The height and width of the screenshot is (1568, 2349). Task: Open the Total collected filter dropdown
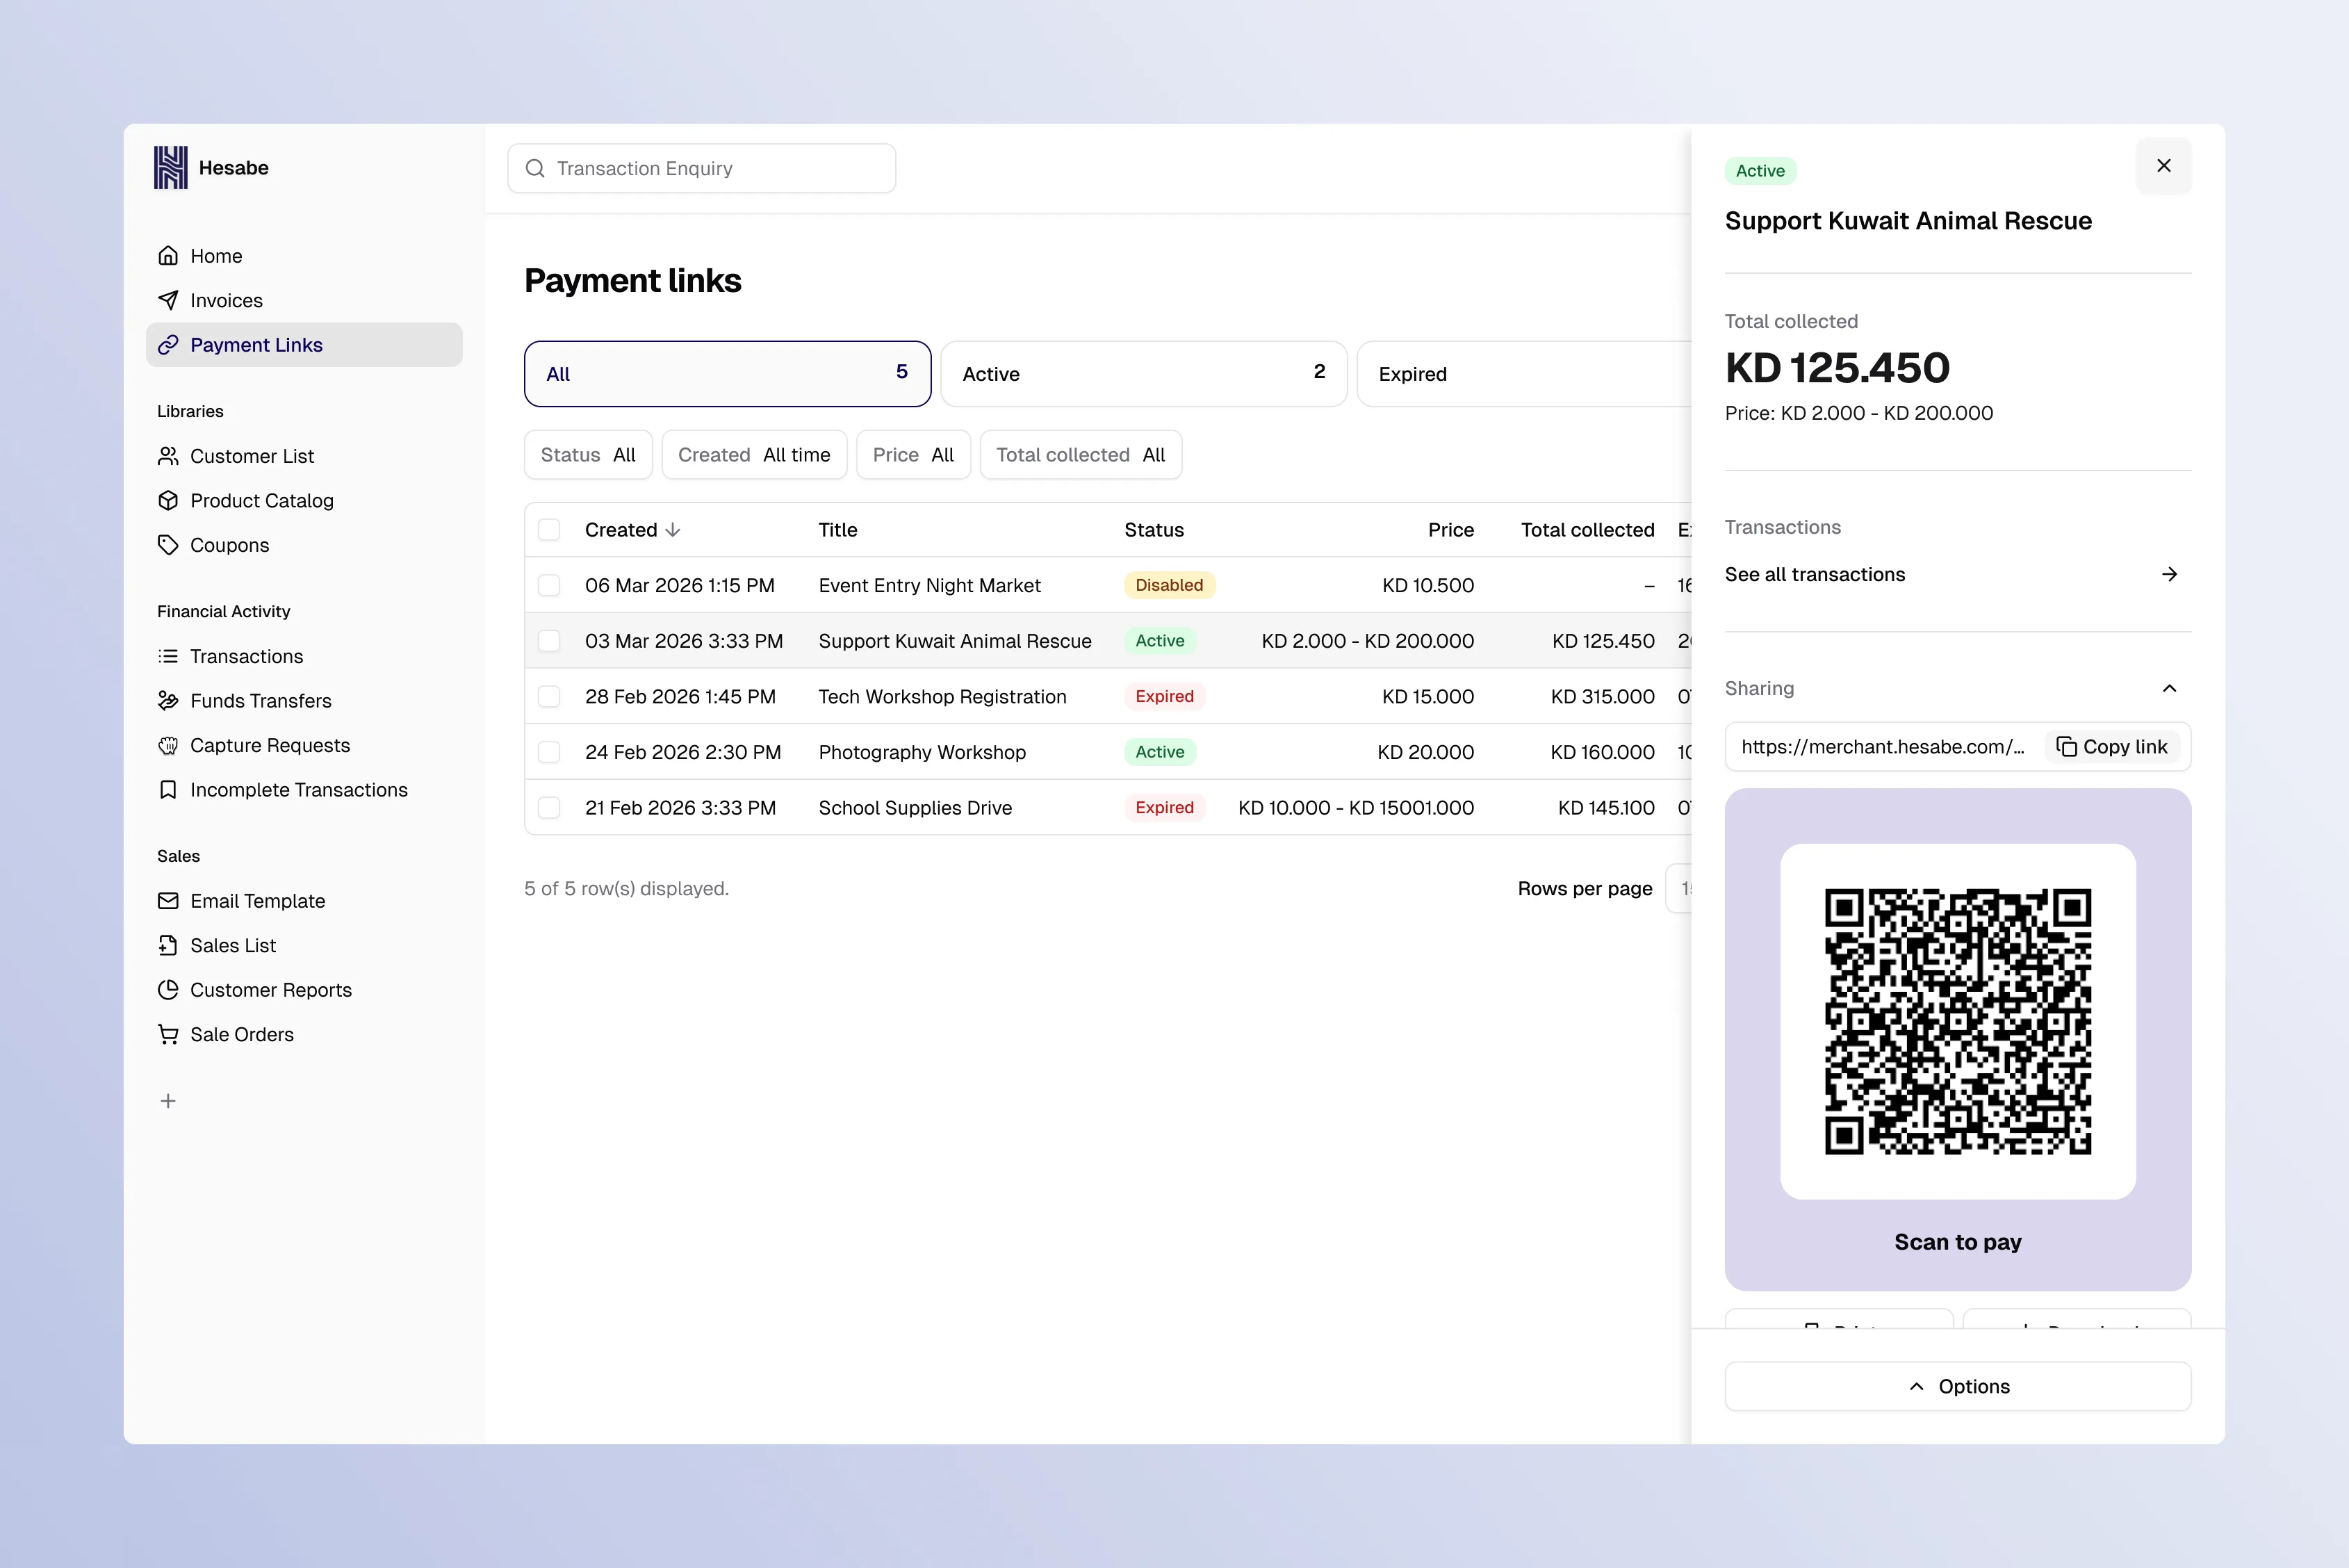click(x=1081, y=455)
